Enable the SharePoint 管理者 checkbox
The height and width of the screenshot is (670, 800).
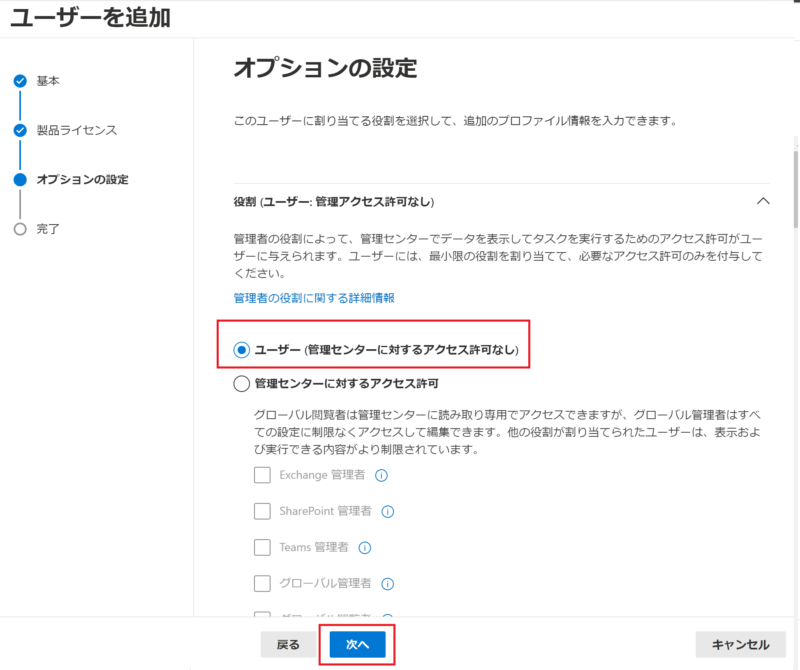(x=262, y=511)
